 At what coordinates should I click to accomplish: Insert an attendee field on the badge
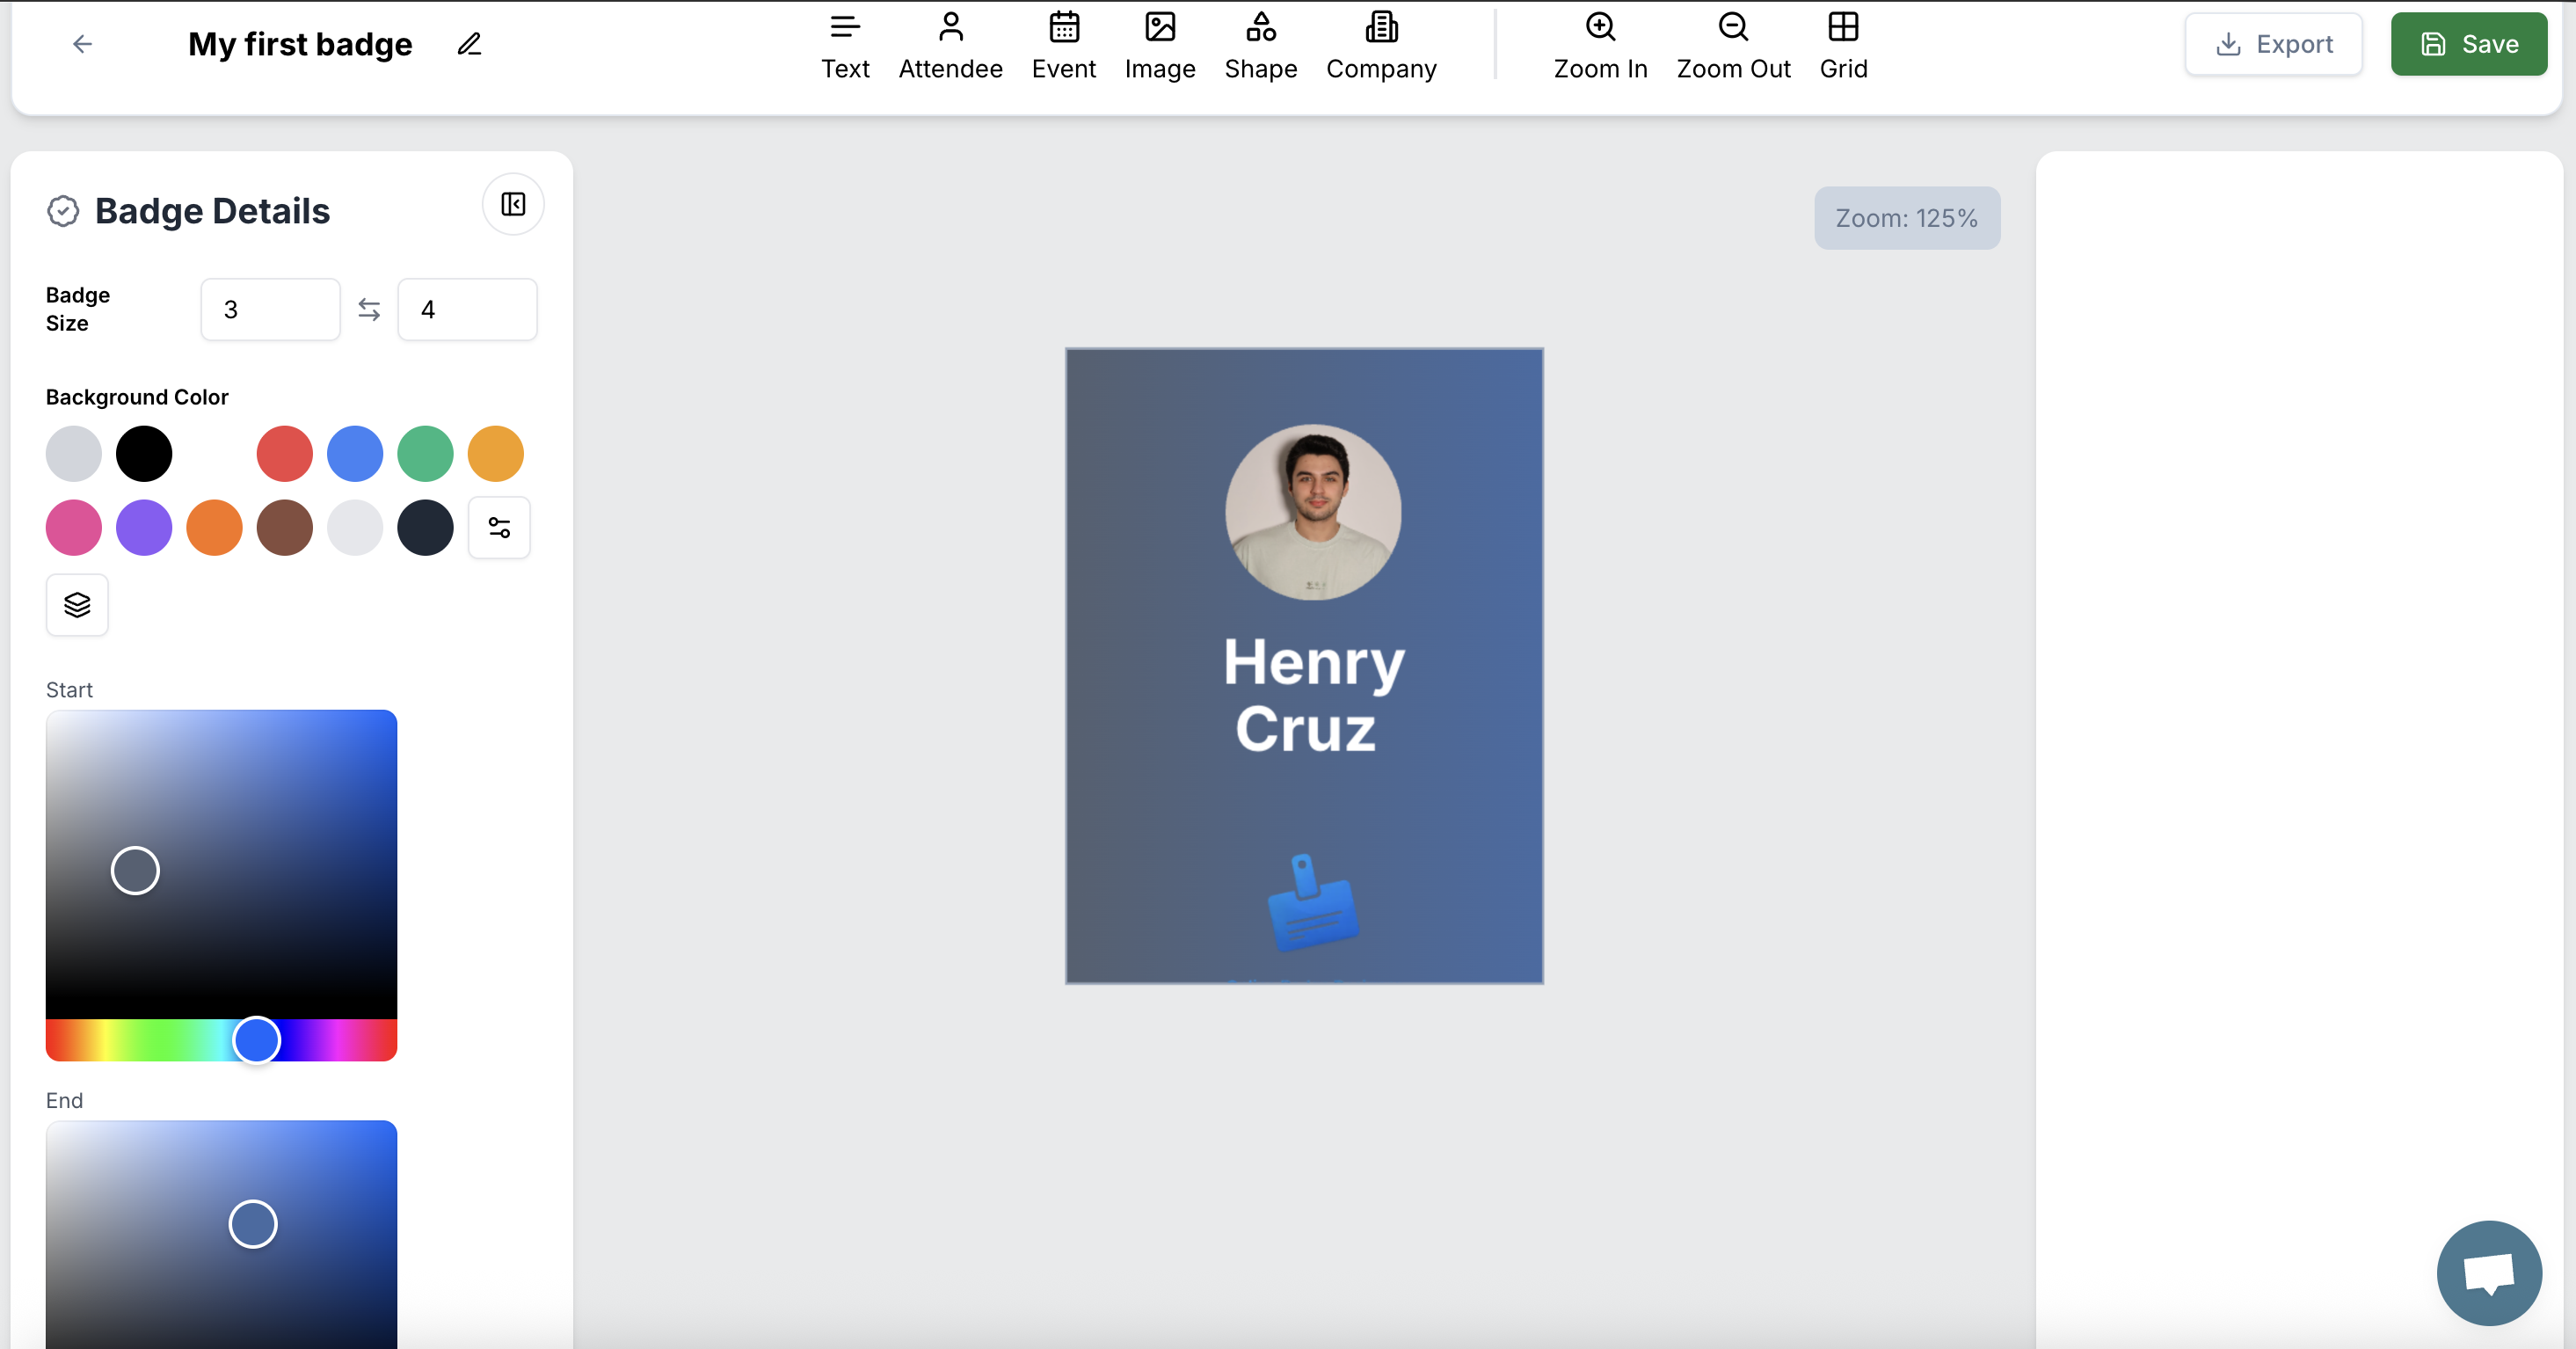pyautogui.click(x=950, y=44)
